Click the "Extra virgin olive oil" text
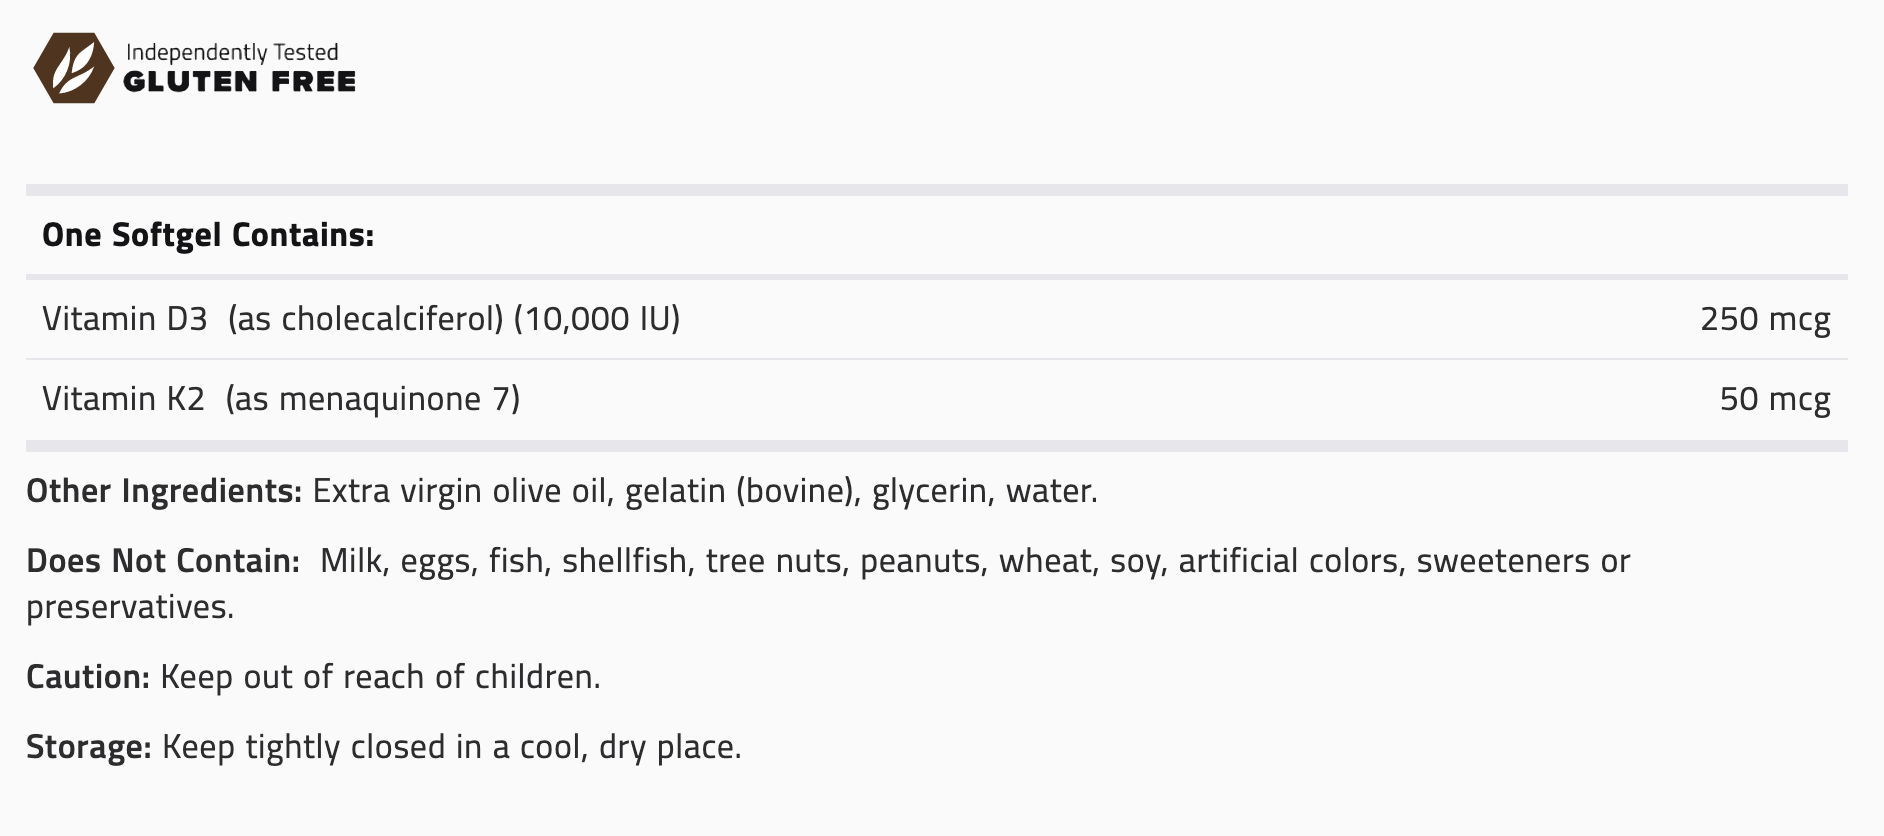The width and height of the screenshot is (1884, 836). click(461, 491)
